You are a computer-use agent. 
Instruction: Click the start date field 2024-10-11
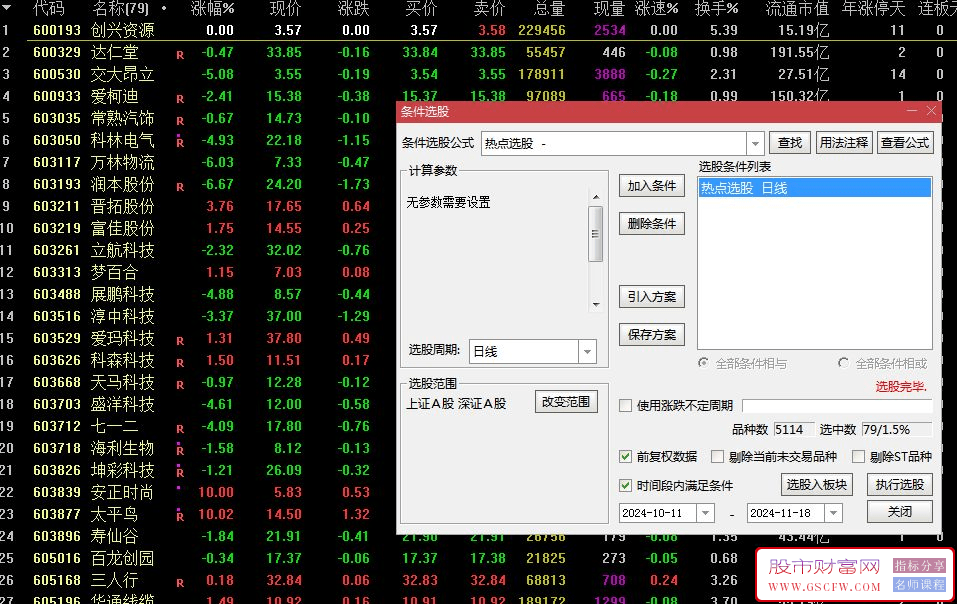(x=658, y=513)
